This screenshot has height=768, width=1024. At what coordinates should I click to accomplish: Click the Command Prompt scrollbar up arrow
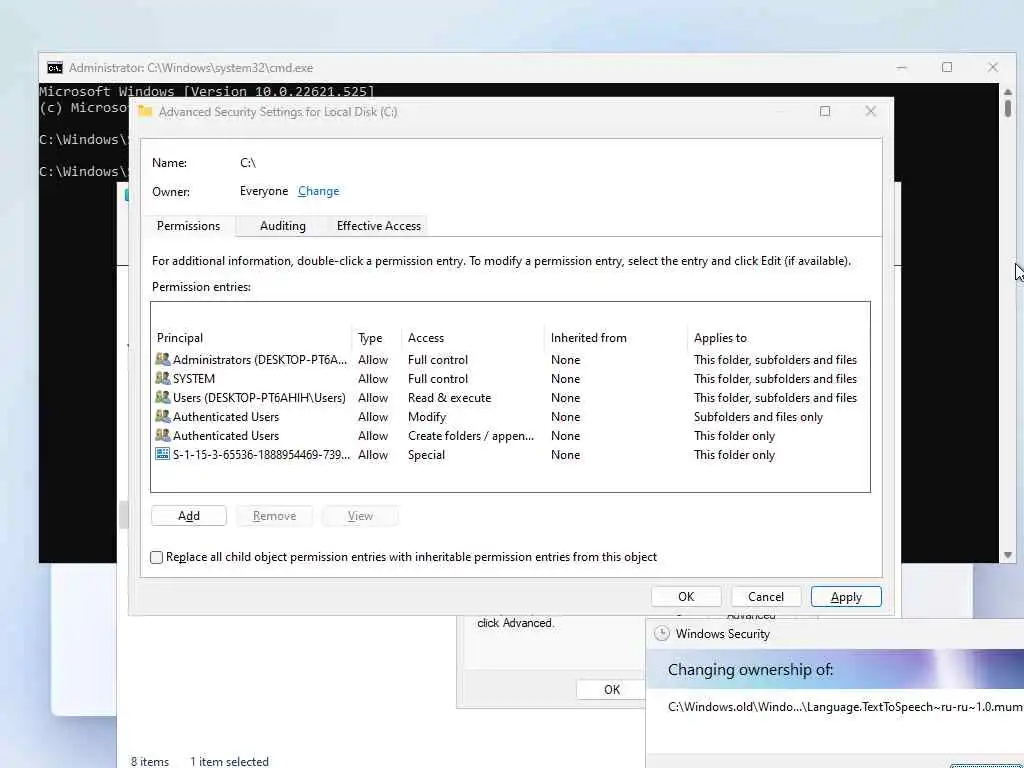tap(1008, 91)
